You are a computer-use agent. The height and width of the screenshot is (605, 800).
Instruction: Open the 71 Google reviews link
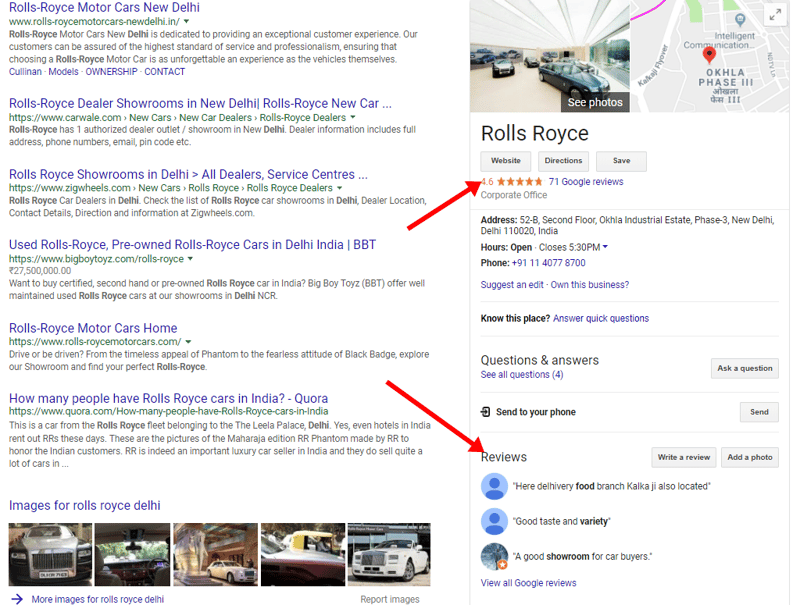pyautogui.click(x=586, y=182)
